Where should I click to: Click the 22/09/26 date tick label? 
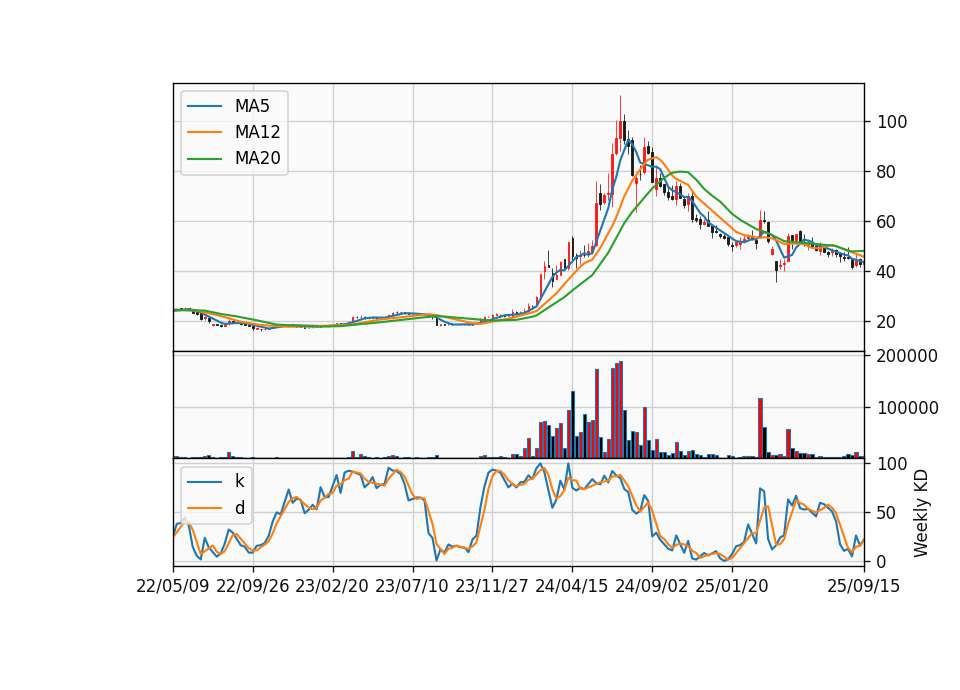click(253, 586)
